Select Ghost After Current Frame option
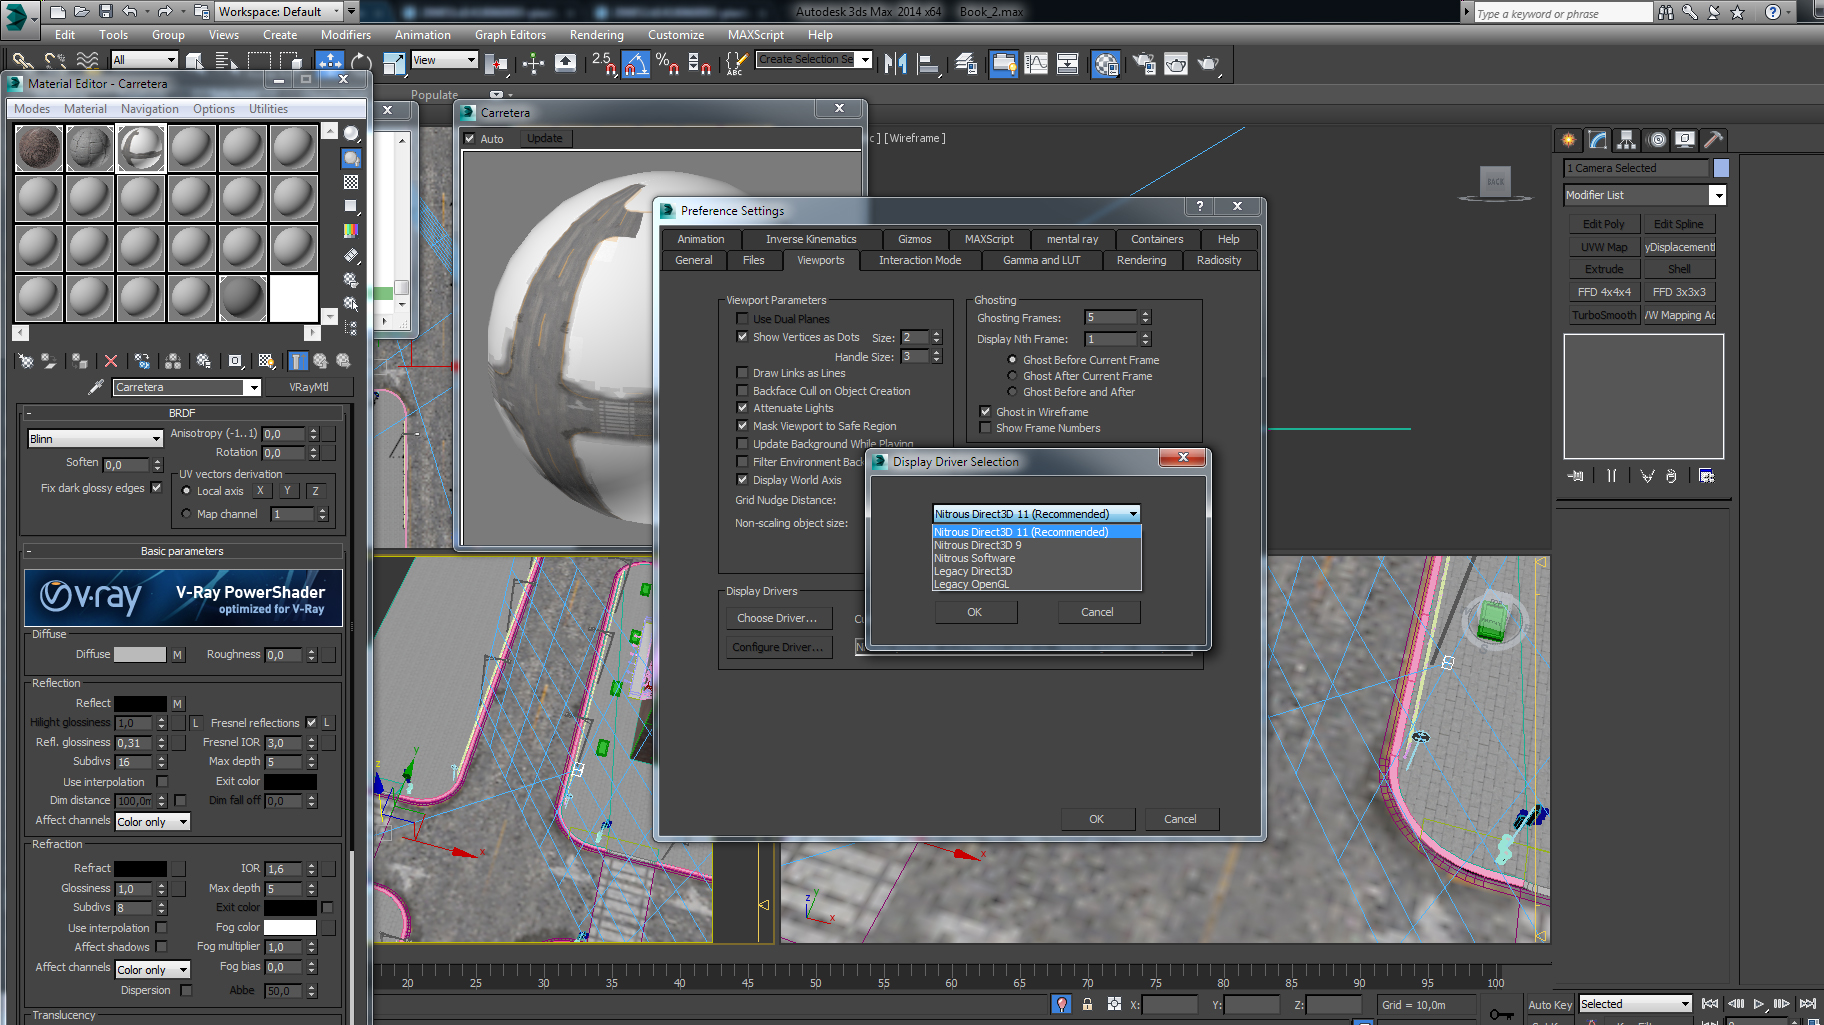 tap(1012, 376)
